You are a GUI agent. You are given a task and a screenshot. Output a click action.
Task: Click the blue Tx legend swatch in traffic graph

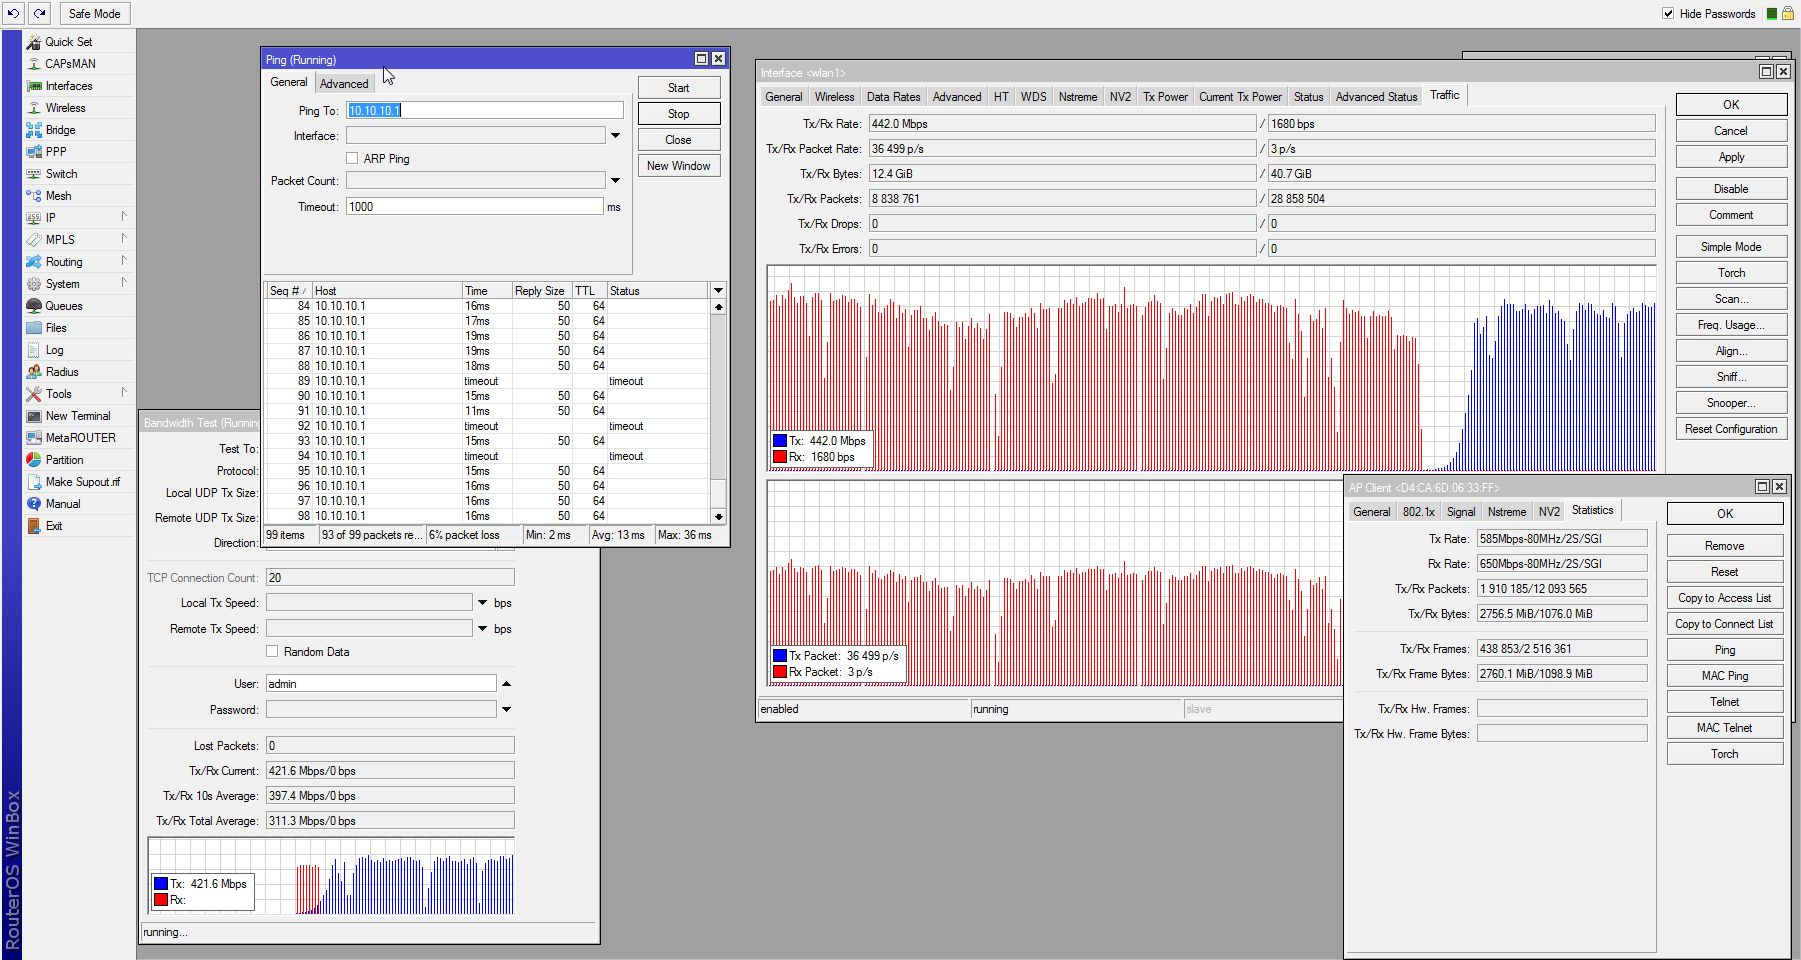780,441
